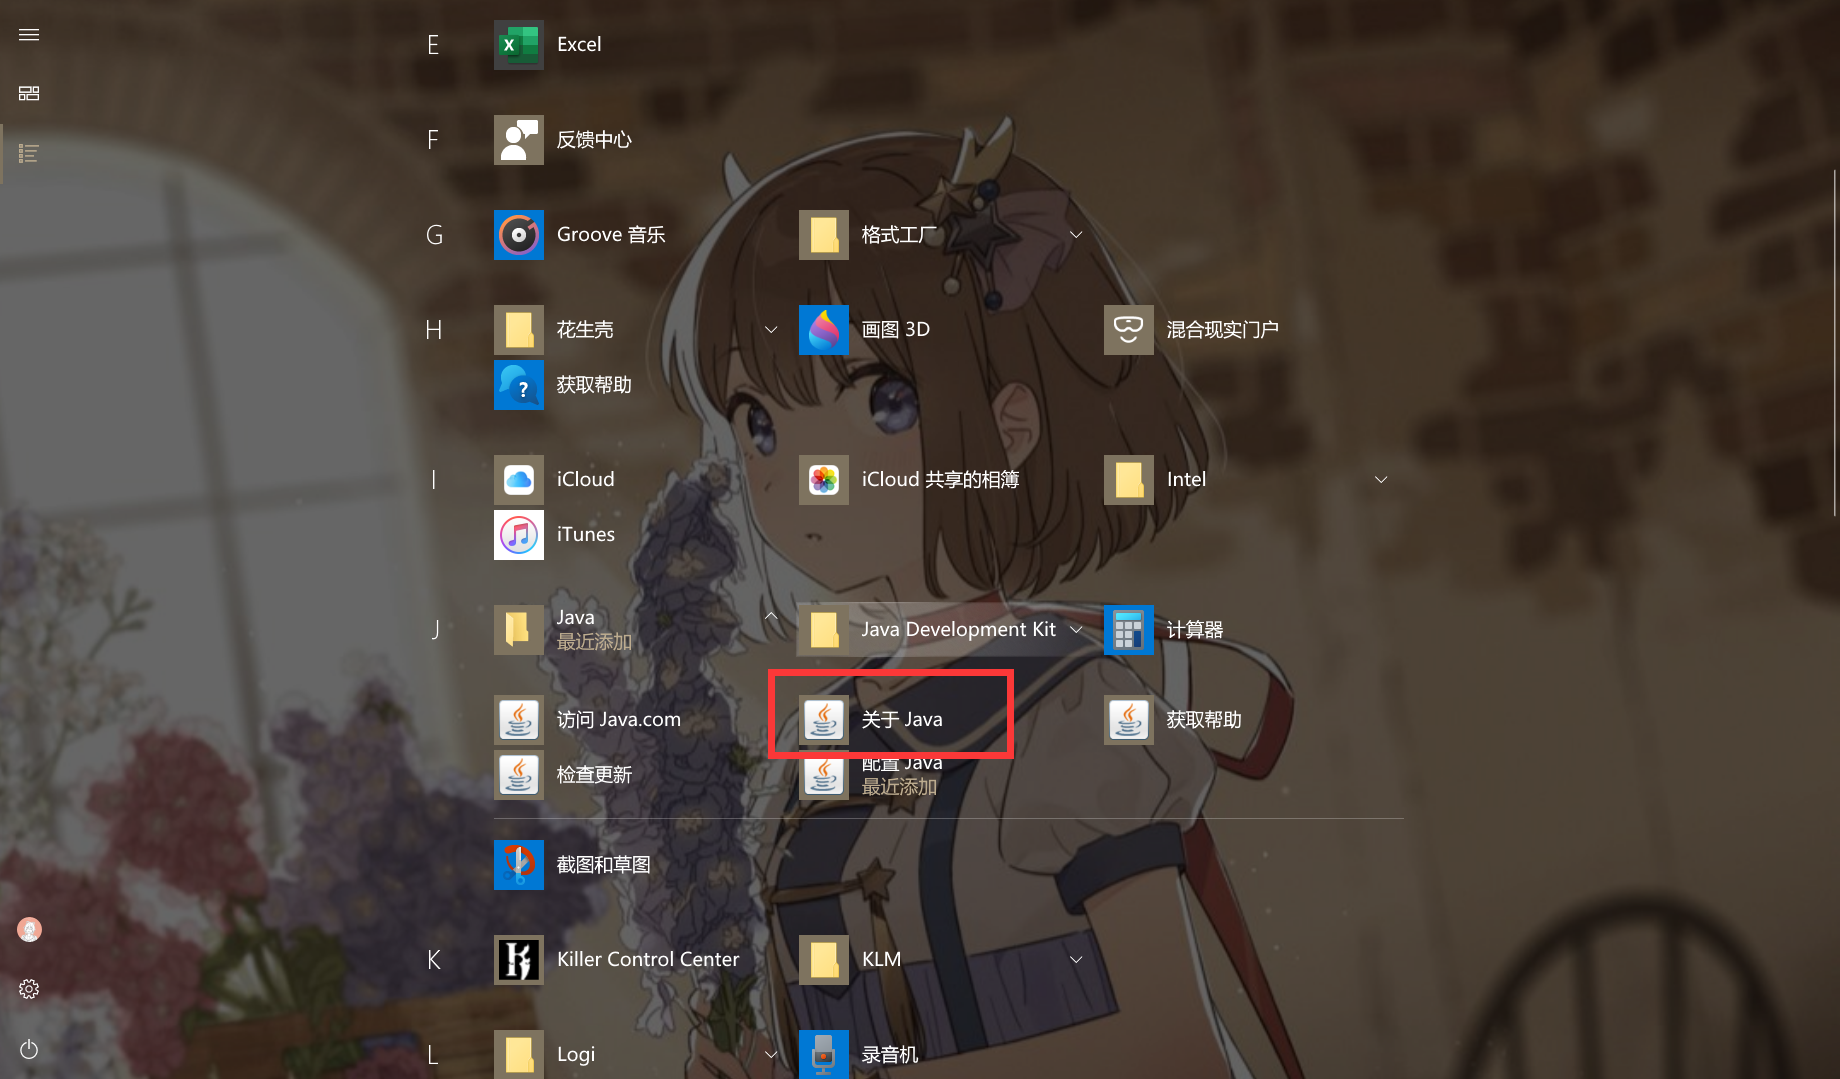Open 截图和草图 Snip & Sketch icon
Viewport: 1840px width, 1079px height.
519,865
